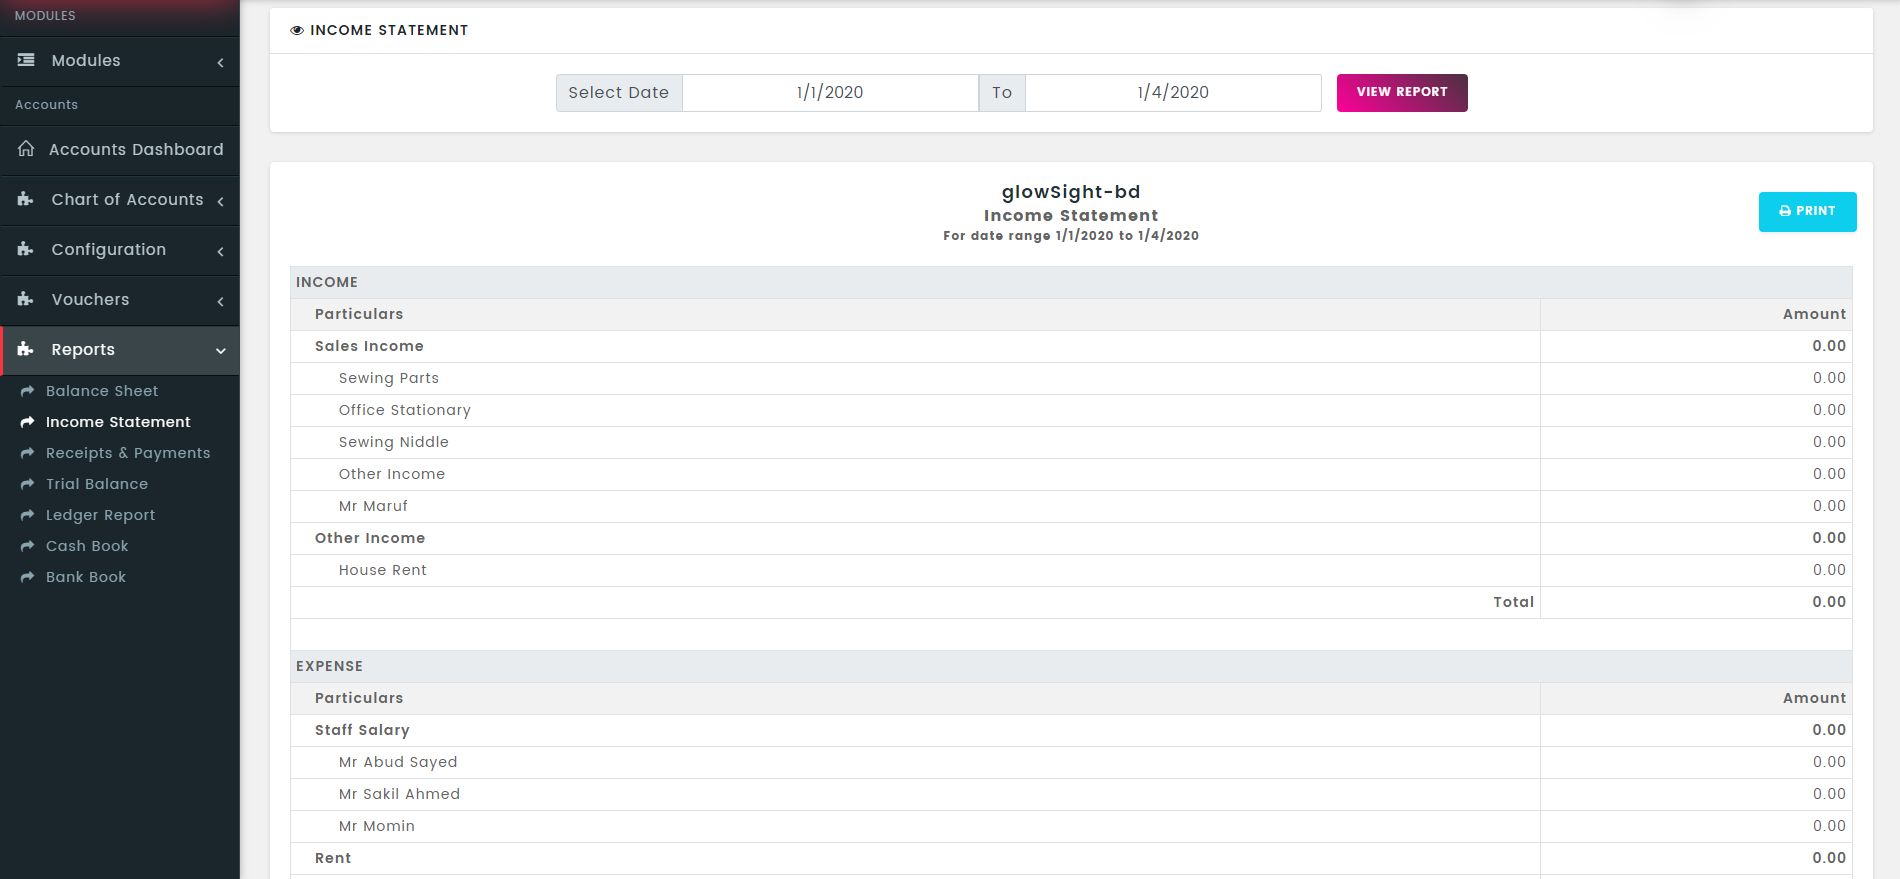
Task: Print the income statement
Action: tap(1807, 212)
